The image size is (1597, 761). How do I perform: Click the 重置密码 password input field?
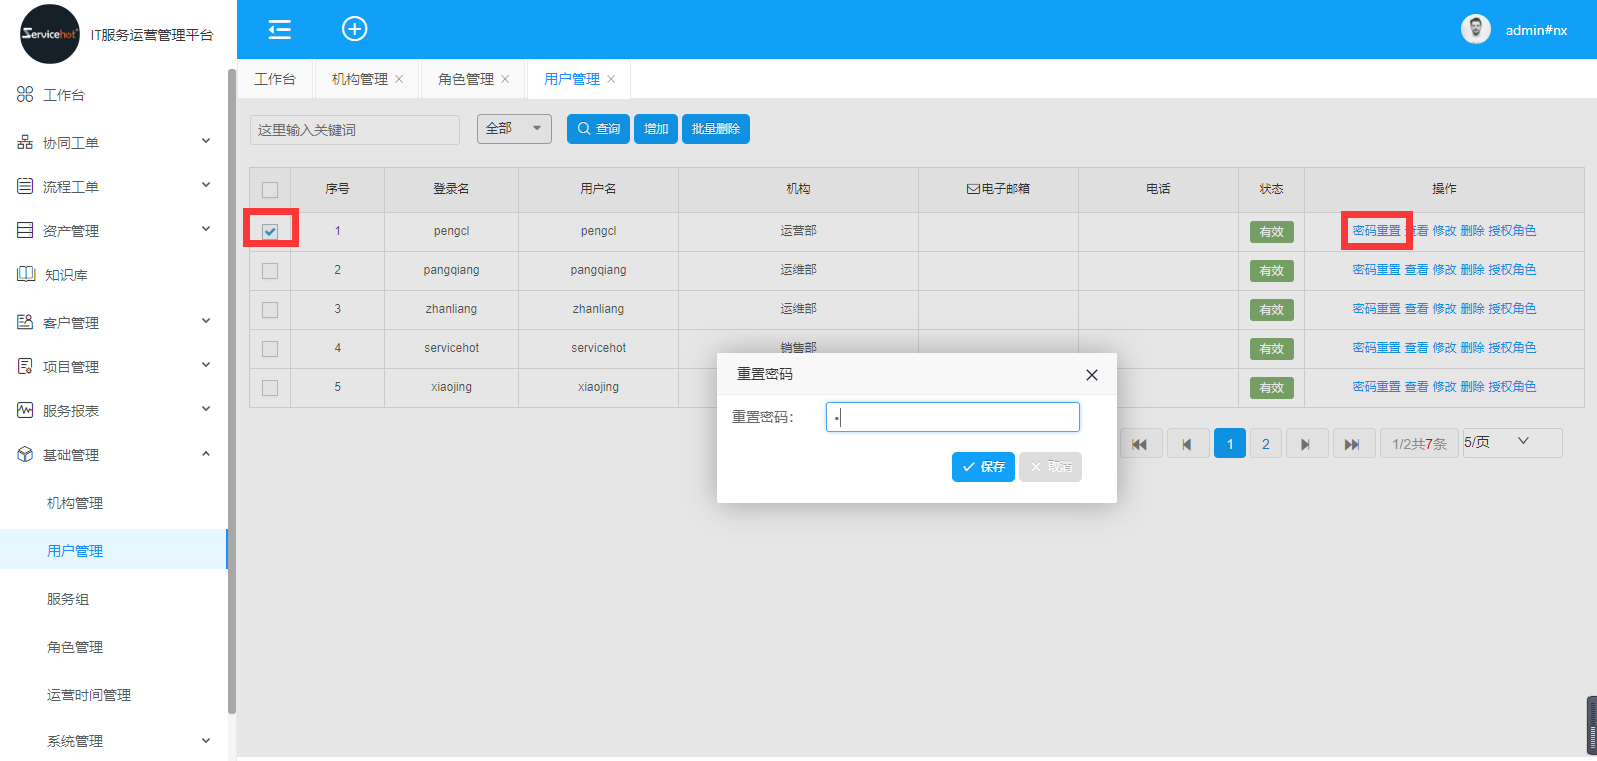tap(953, 417)
